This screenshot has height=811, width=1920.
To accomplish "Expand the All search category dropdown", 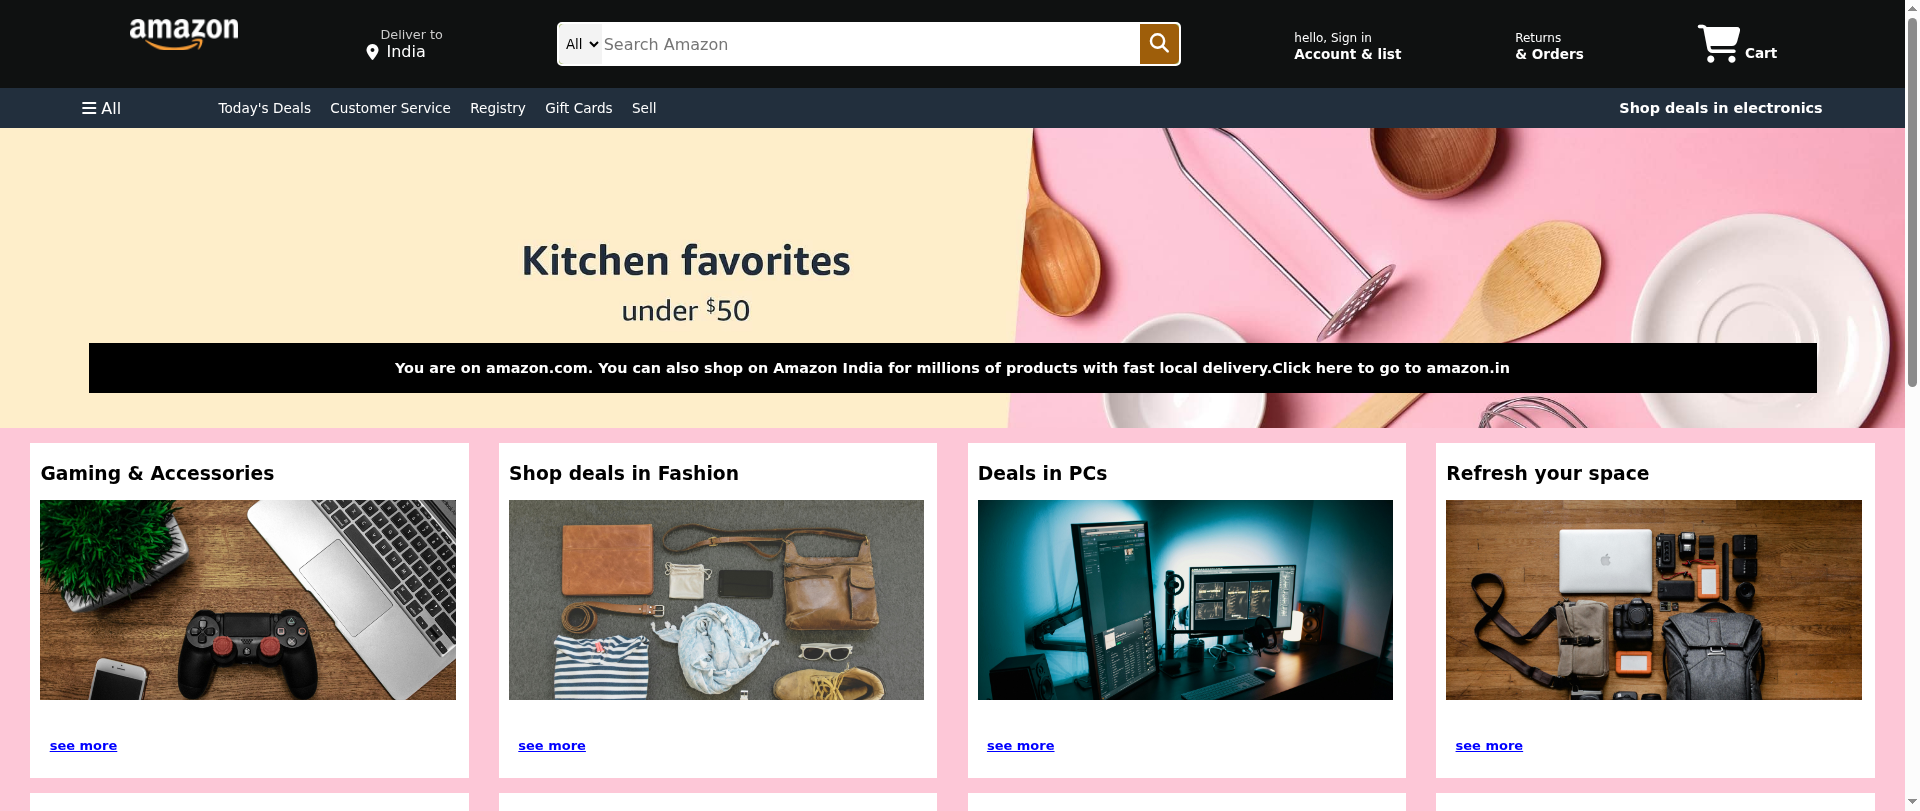I will click(581, 44).
